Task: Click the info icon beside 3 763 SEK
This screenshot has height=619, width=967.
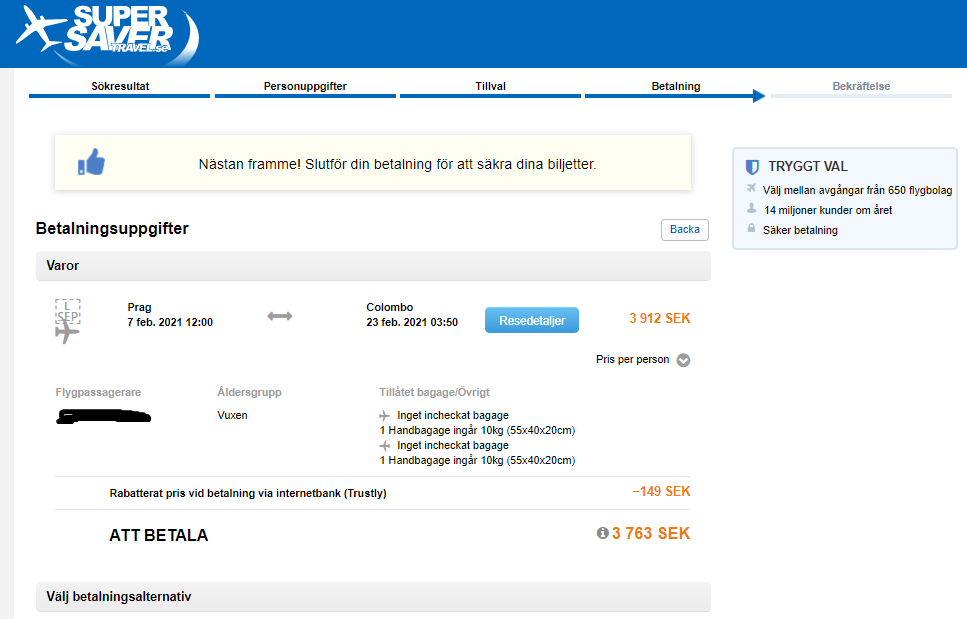Action: click(603, 533)
